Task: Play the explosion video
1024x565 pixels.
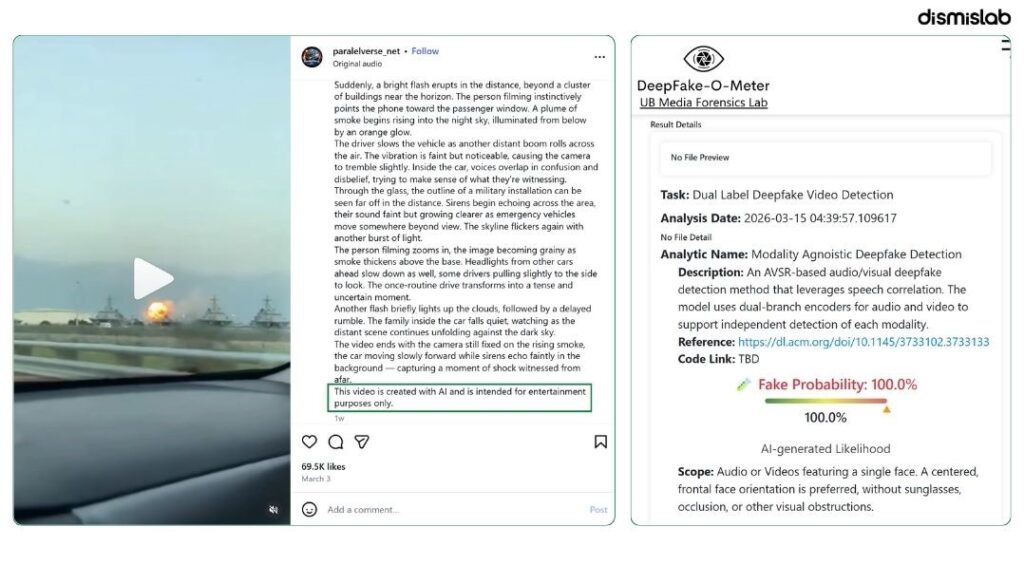Action: (x=153, y=278)
